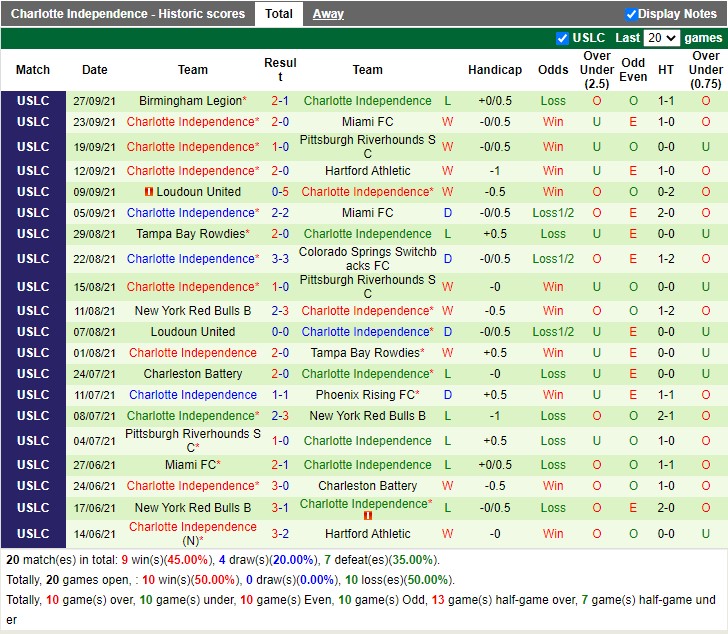Click the 0-5 result against Loudoun United
Screen dimensions: 728x634
tap(280, 192)
